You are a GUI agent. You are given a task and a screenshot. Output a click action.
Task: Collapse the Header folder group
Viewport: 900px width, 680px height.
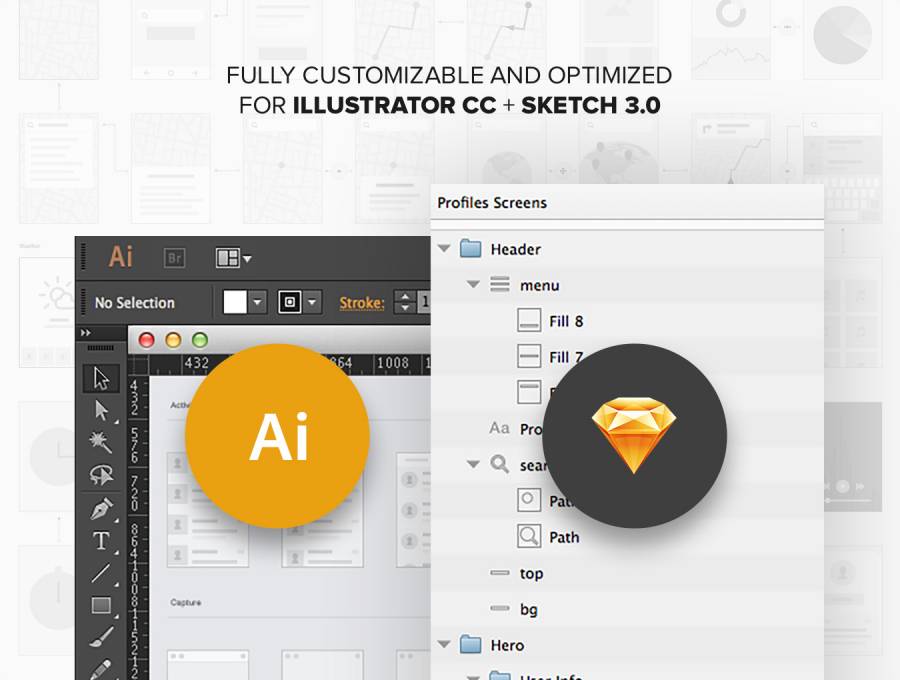pos(445,249)
